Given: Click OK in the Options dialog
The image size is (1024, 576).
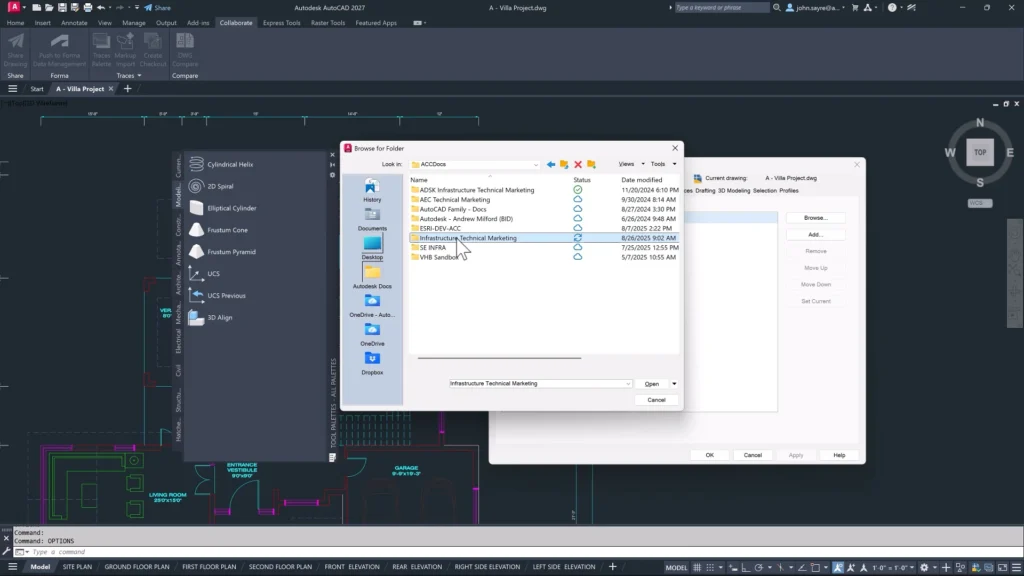Looking at the screenshot, I should [710, 455].
